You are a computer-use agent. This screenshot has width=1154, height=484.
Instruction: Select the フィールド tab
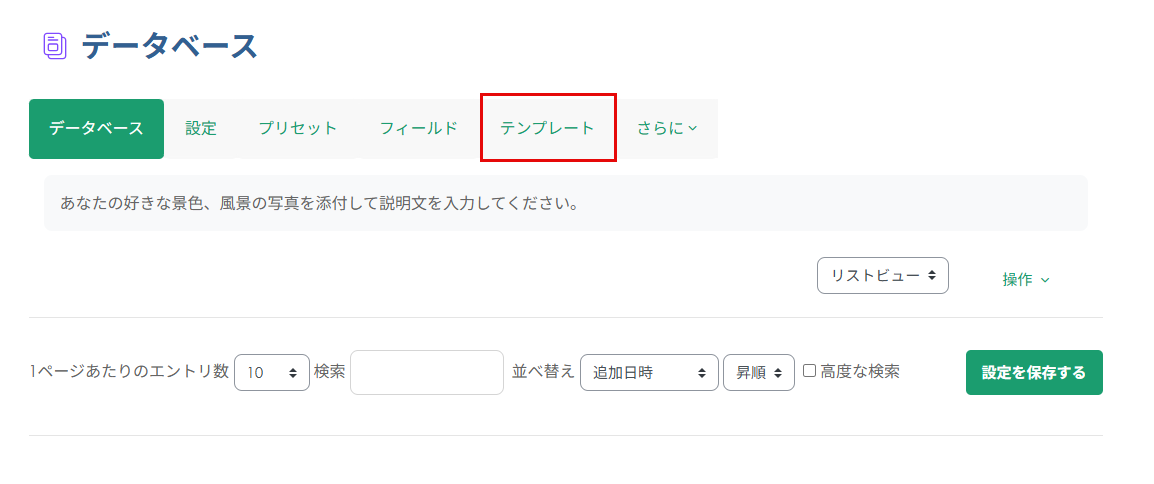coord(418,129)
